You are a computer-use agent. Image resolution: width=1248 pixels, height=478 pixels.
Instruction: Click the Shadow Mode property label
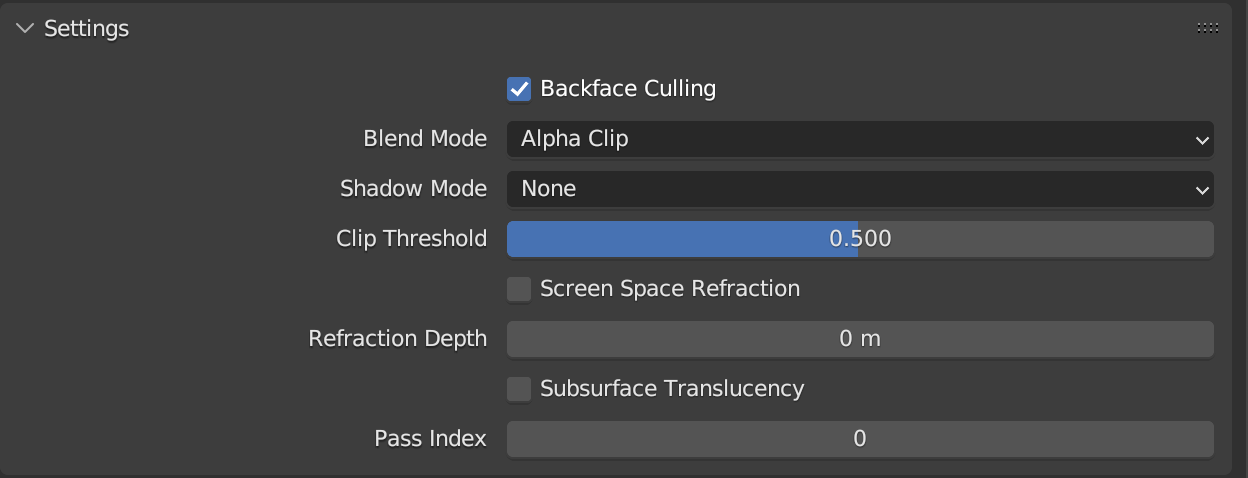pos(413,189)
